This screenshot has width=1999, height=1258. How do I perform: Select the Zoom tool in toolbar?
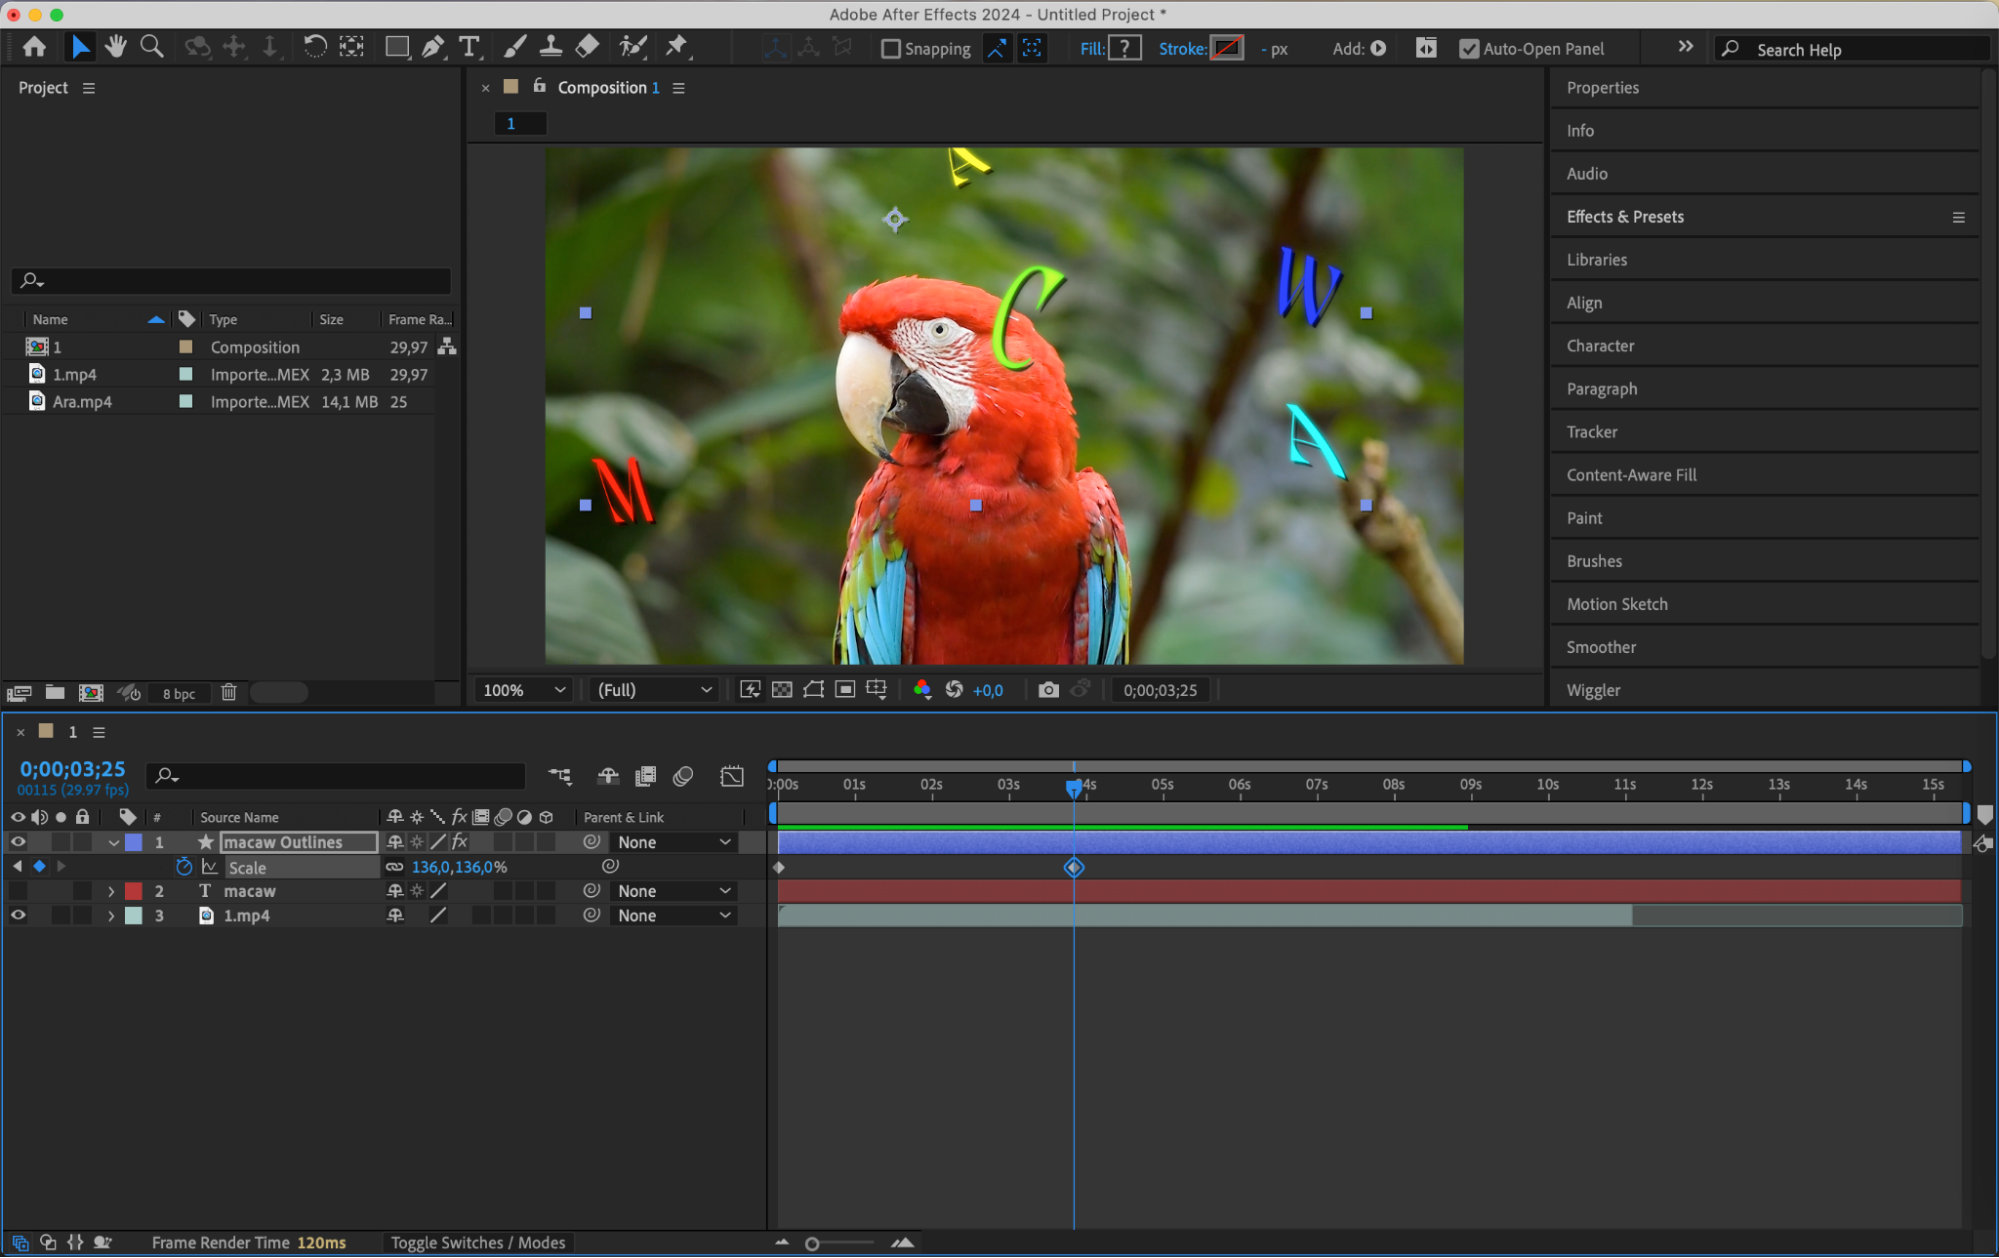tap(152, 47)
